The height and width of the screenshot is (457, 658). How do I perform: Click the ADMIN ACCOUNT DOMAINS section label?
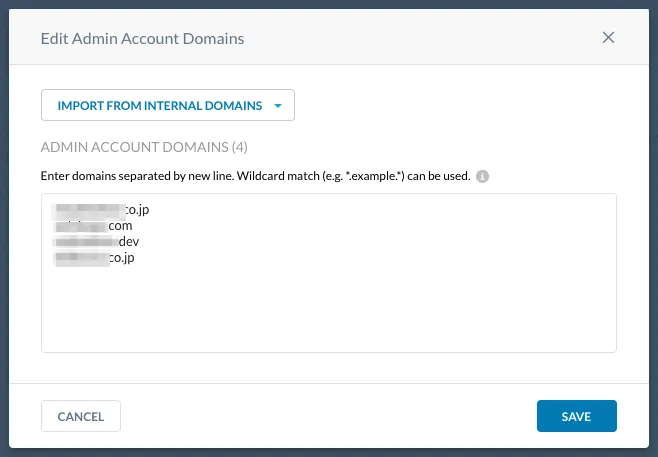tap(134, 147)
